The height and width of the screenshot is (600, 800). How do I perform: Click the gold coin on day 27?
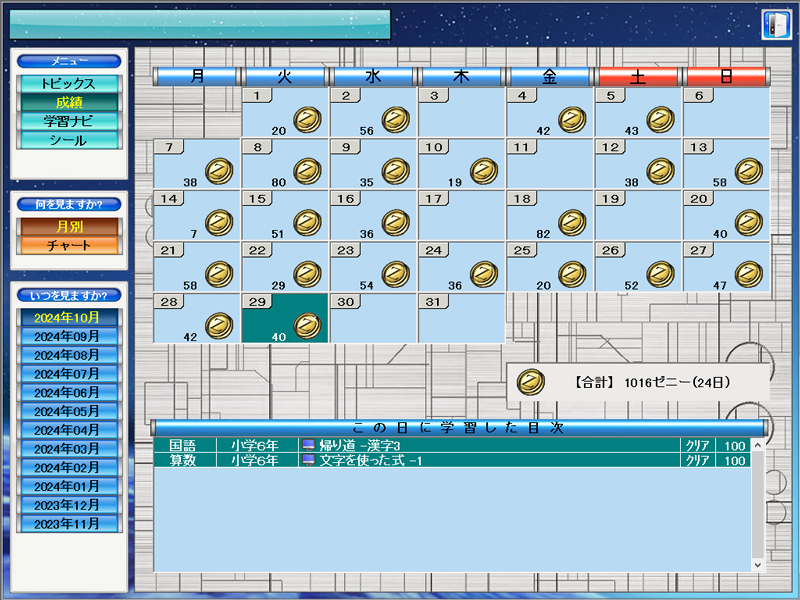(x=747, y=273)
